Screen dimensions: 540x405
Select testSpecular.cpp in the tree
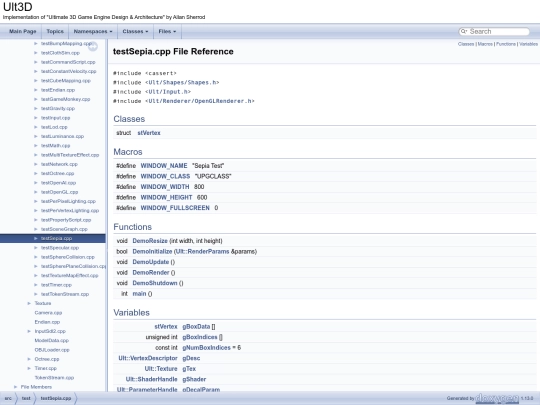[60, 248]
